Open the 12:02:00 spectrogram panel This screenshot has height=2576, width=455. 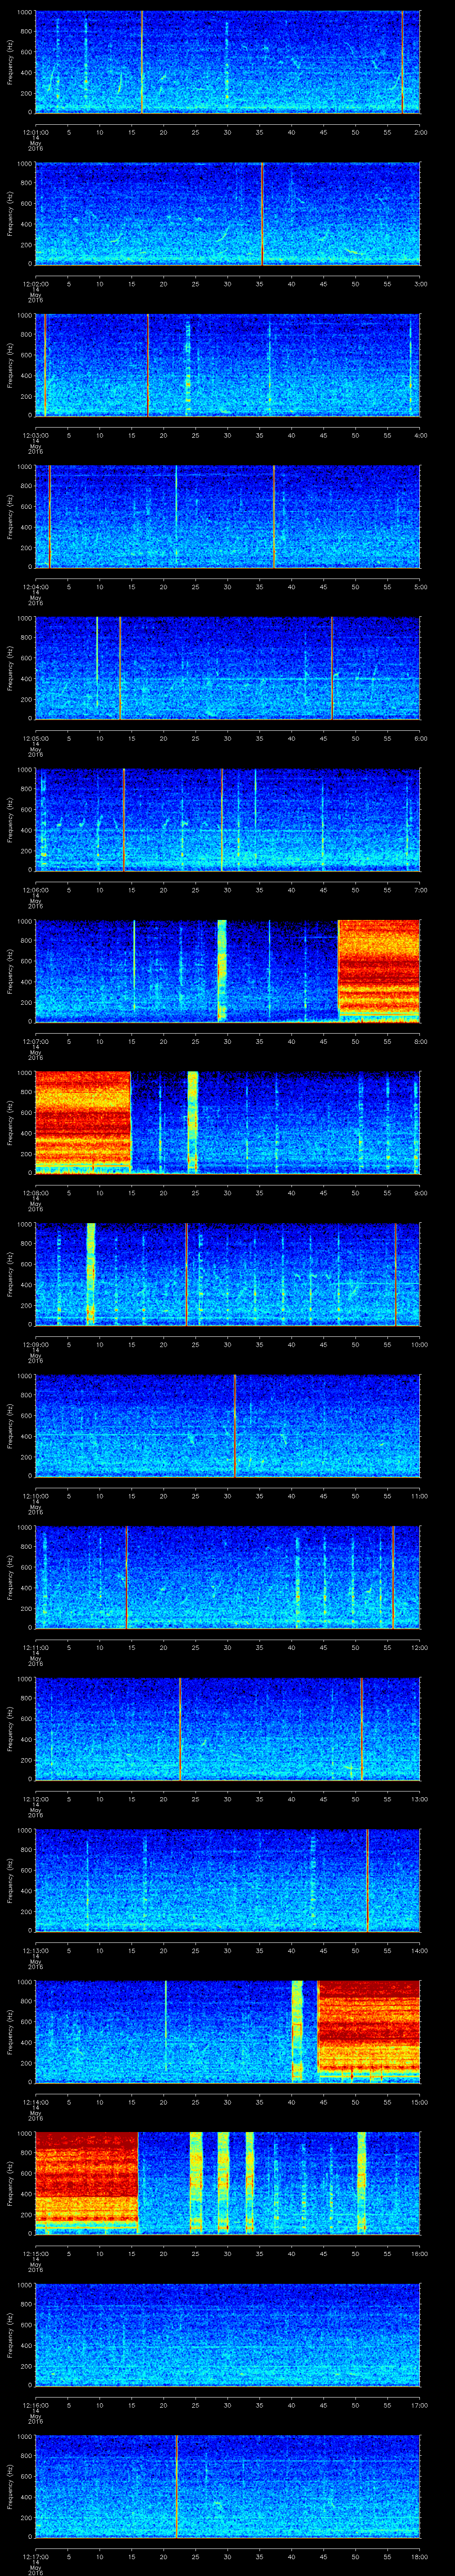(x=227, y=214)
